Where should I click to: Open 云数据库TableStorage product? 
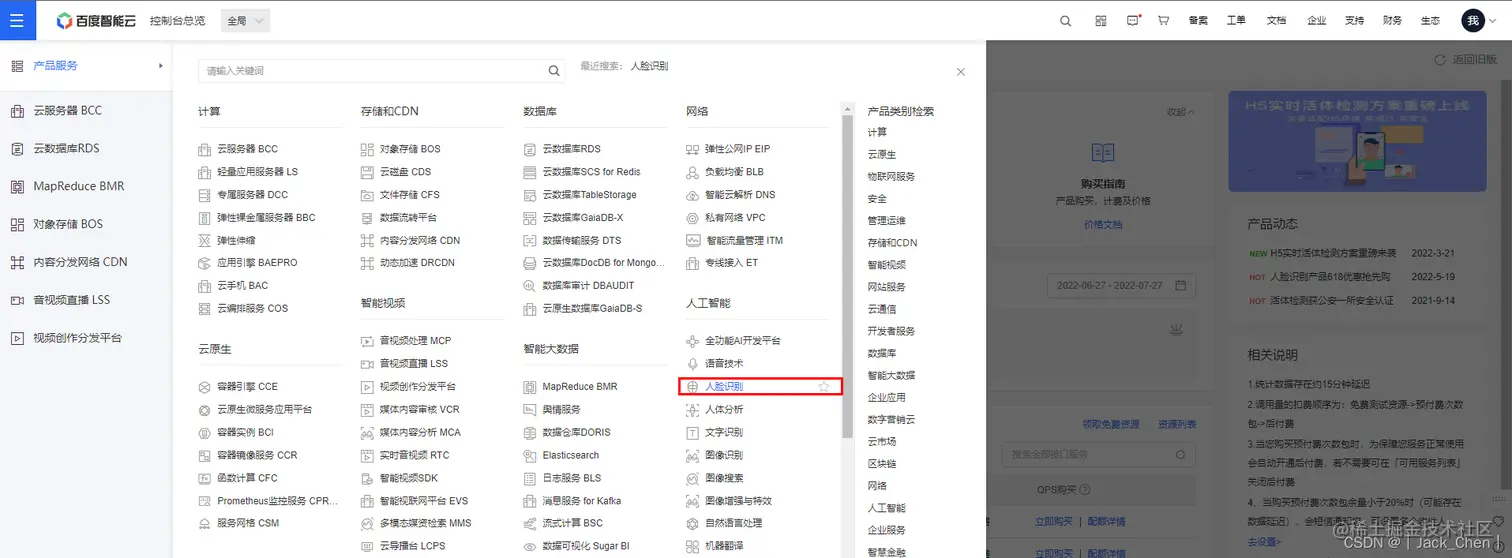[x=589, y=195]
